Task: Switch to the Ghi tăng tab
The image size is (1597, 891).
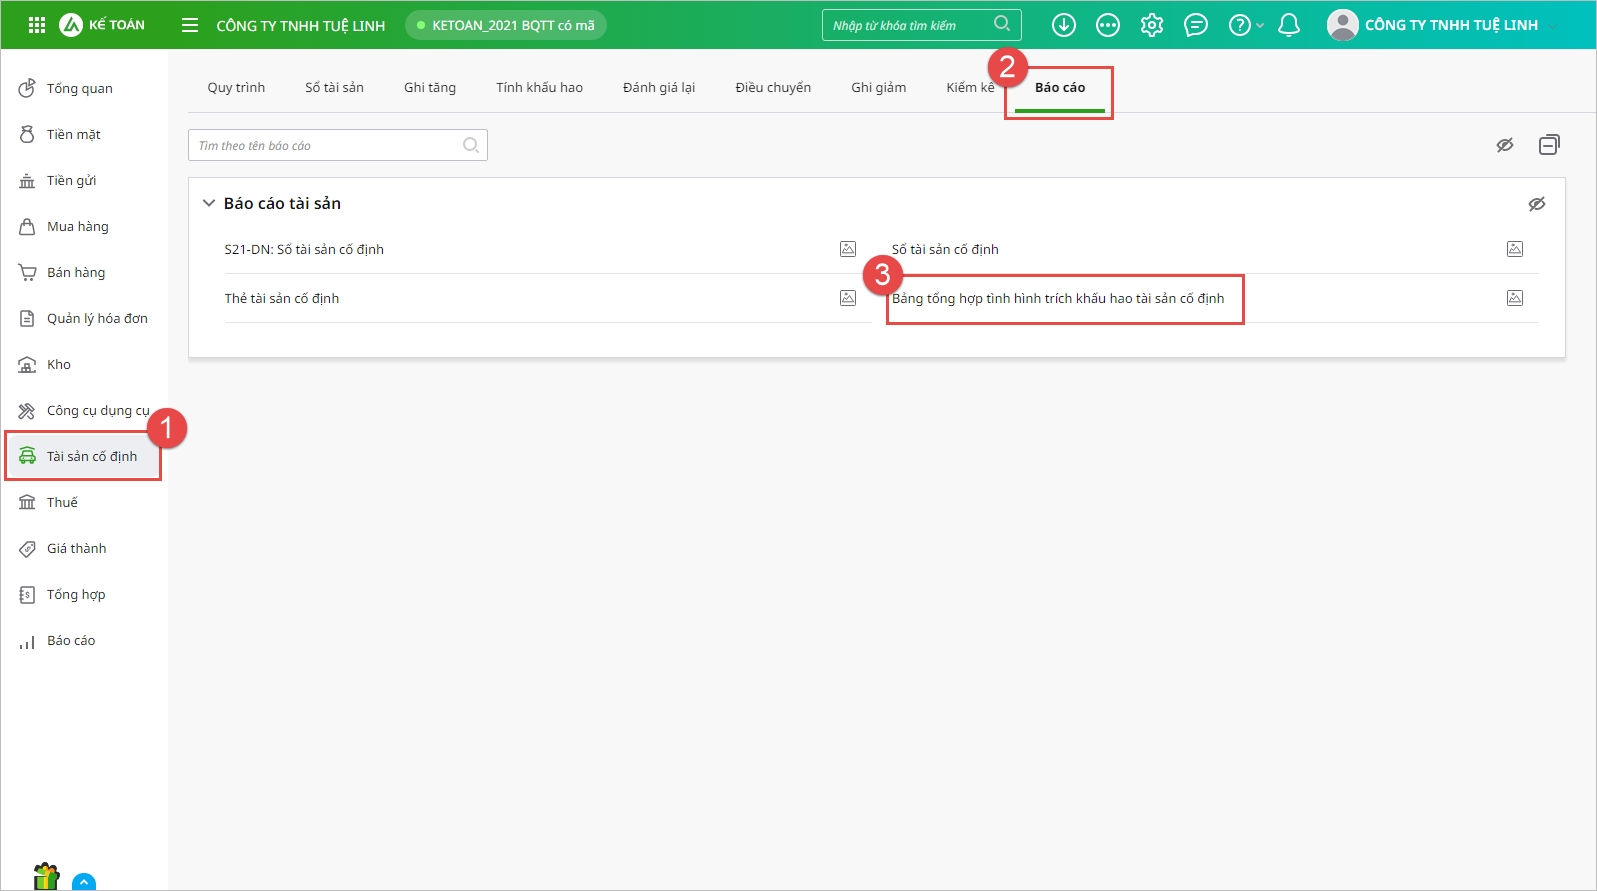Action: click(430, 88)
